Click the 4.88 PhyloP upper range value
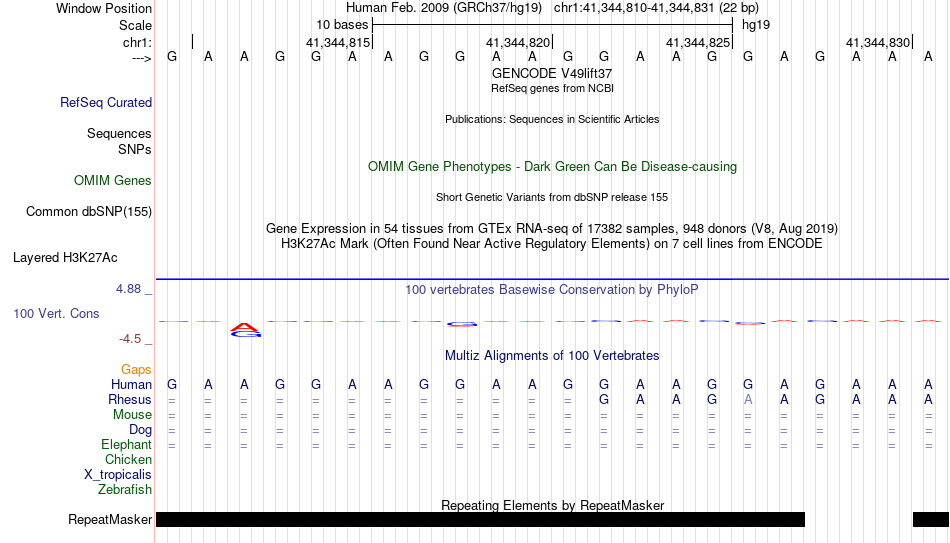 tap(128, 289)
